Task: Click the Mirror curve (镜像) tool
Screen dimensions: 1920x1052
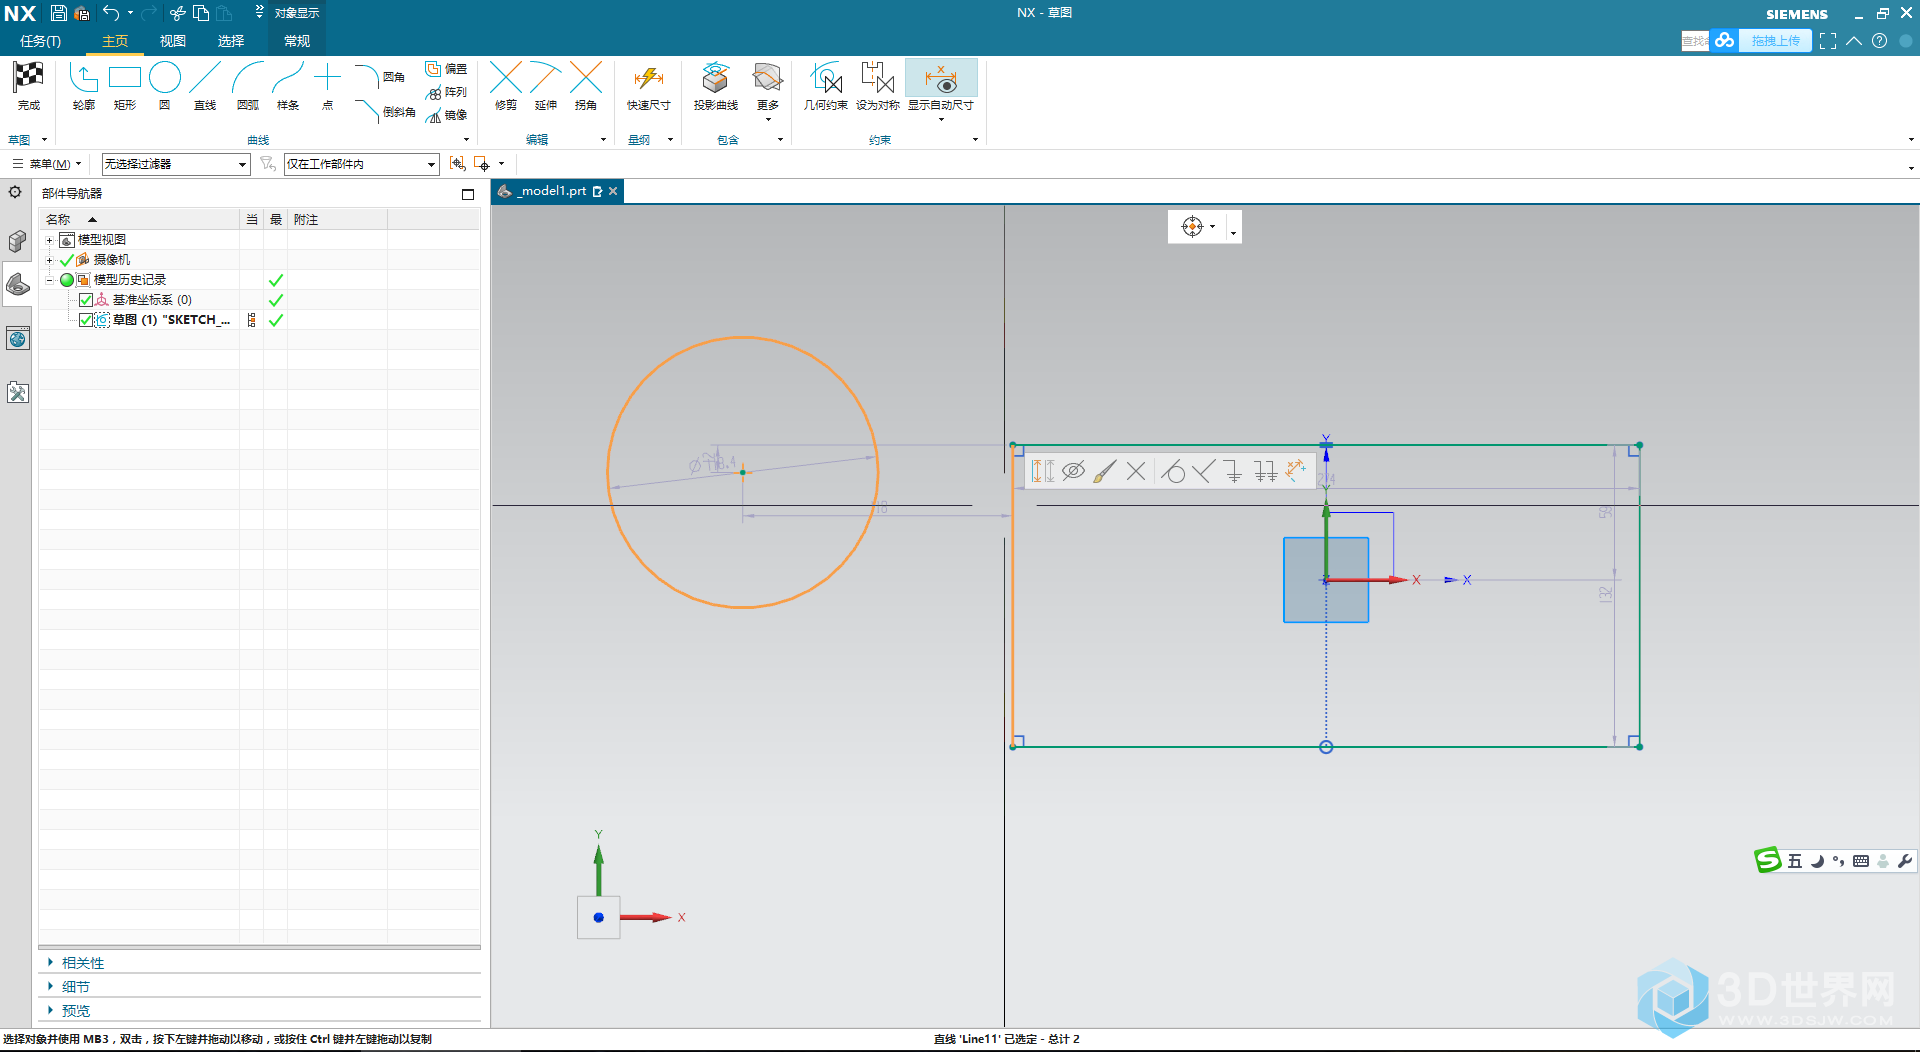Action: pyautogui.click(x=446, y=115)
